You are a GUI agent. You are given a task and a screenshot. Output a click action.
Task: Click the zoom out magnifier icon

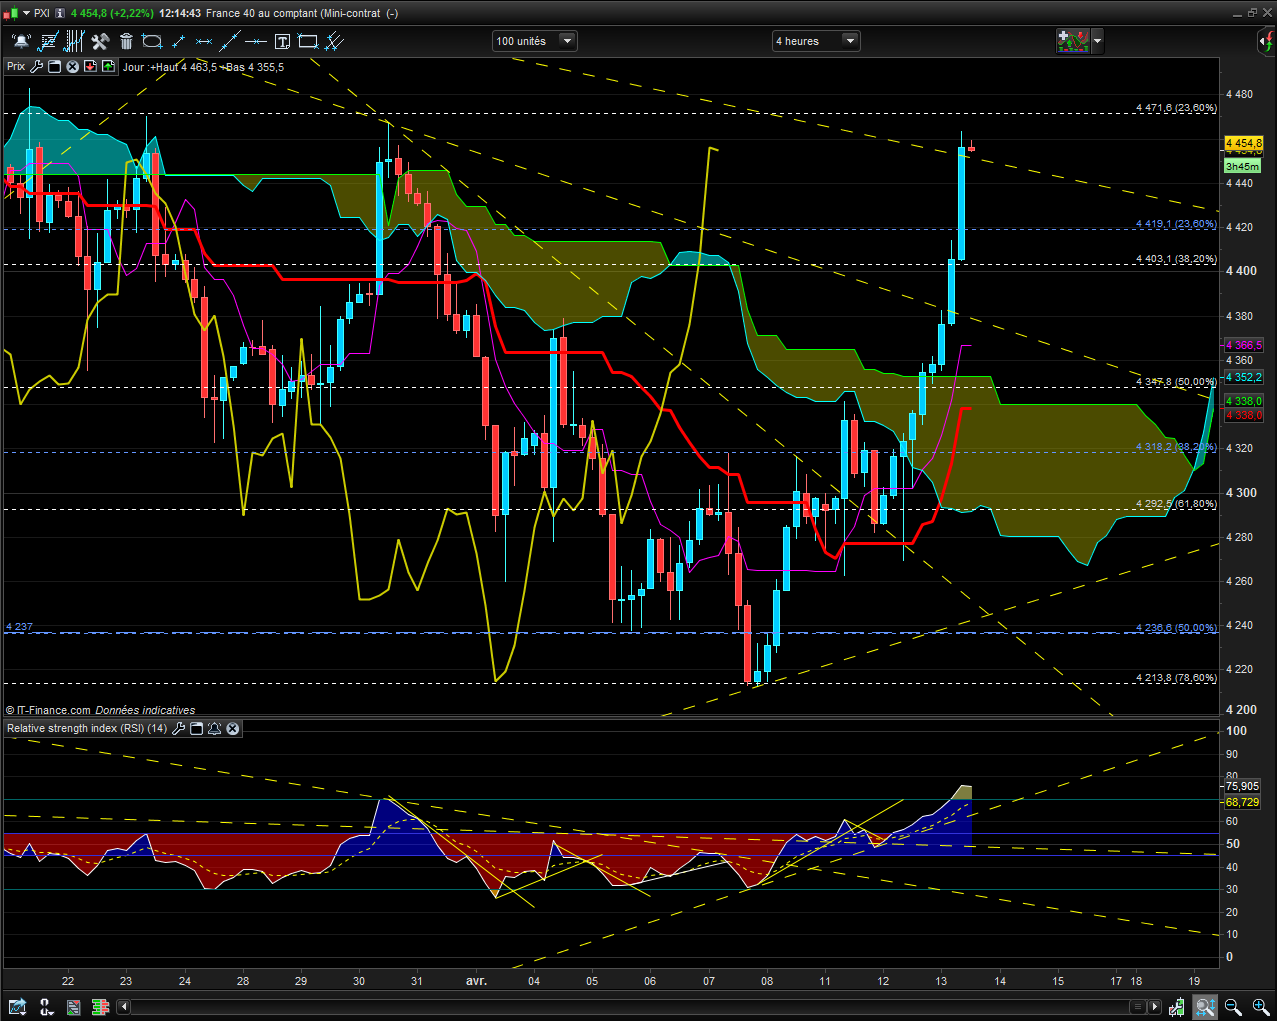point(1233,1007)
